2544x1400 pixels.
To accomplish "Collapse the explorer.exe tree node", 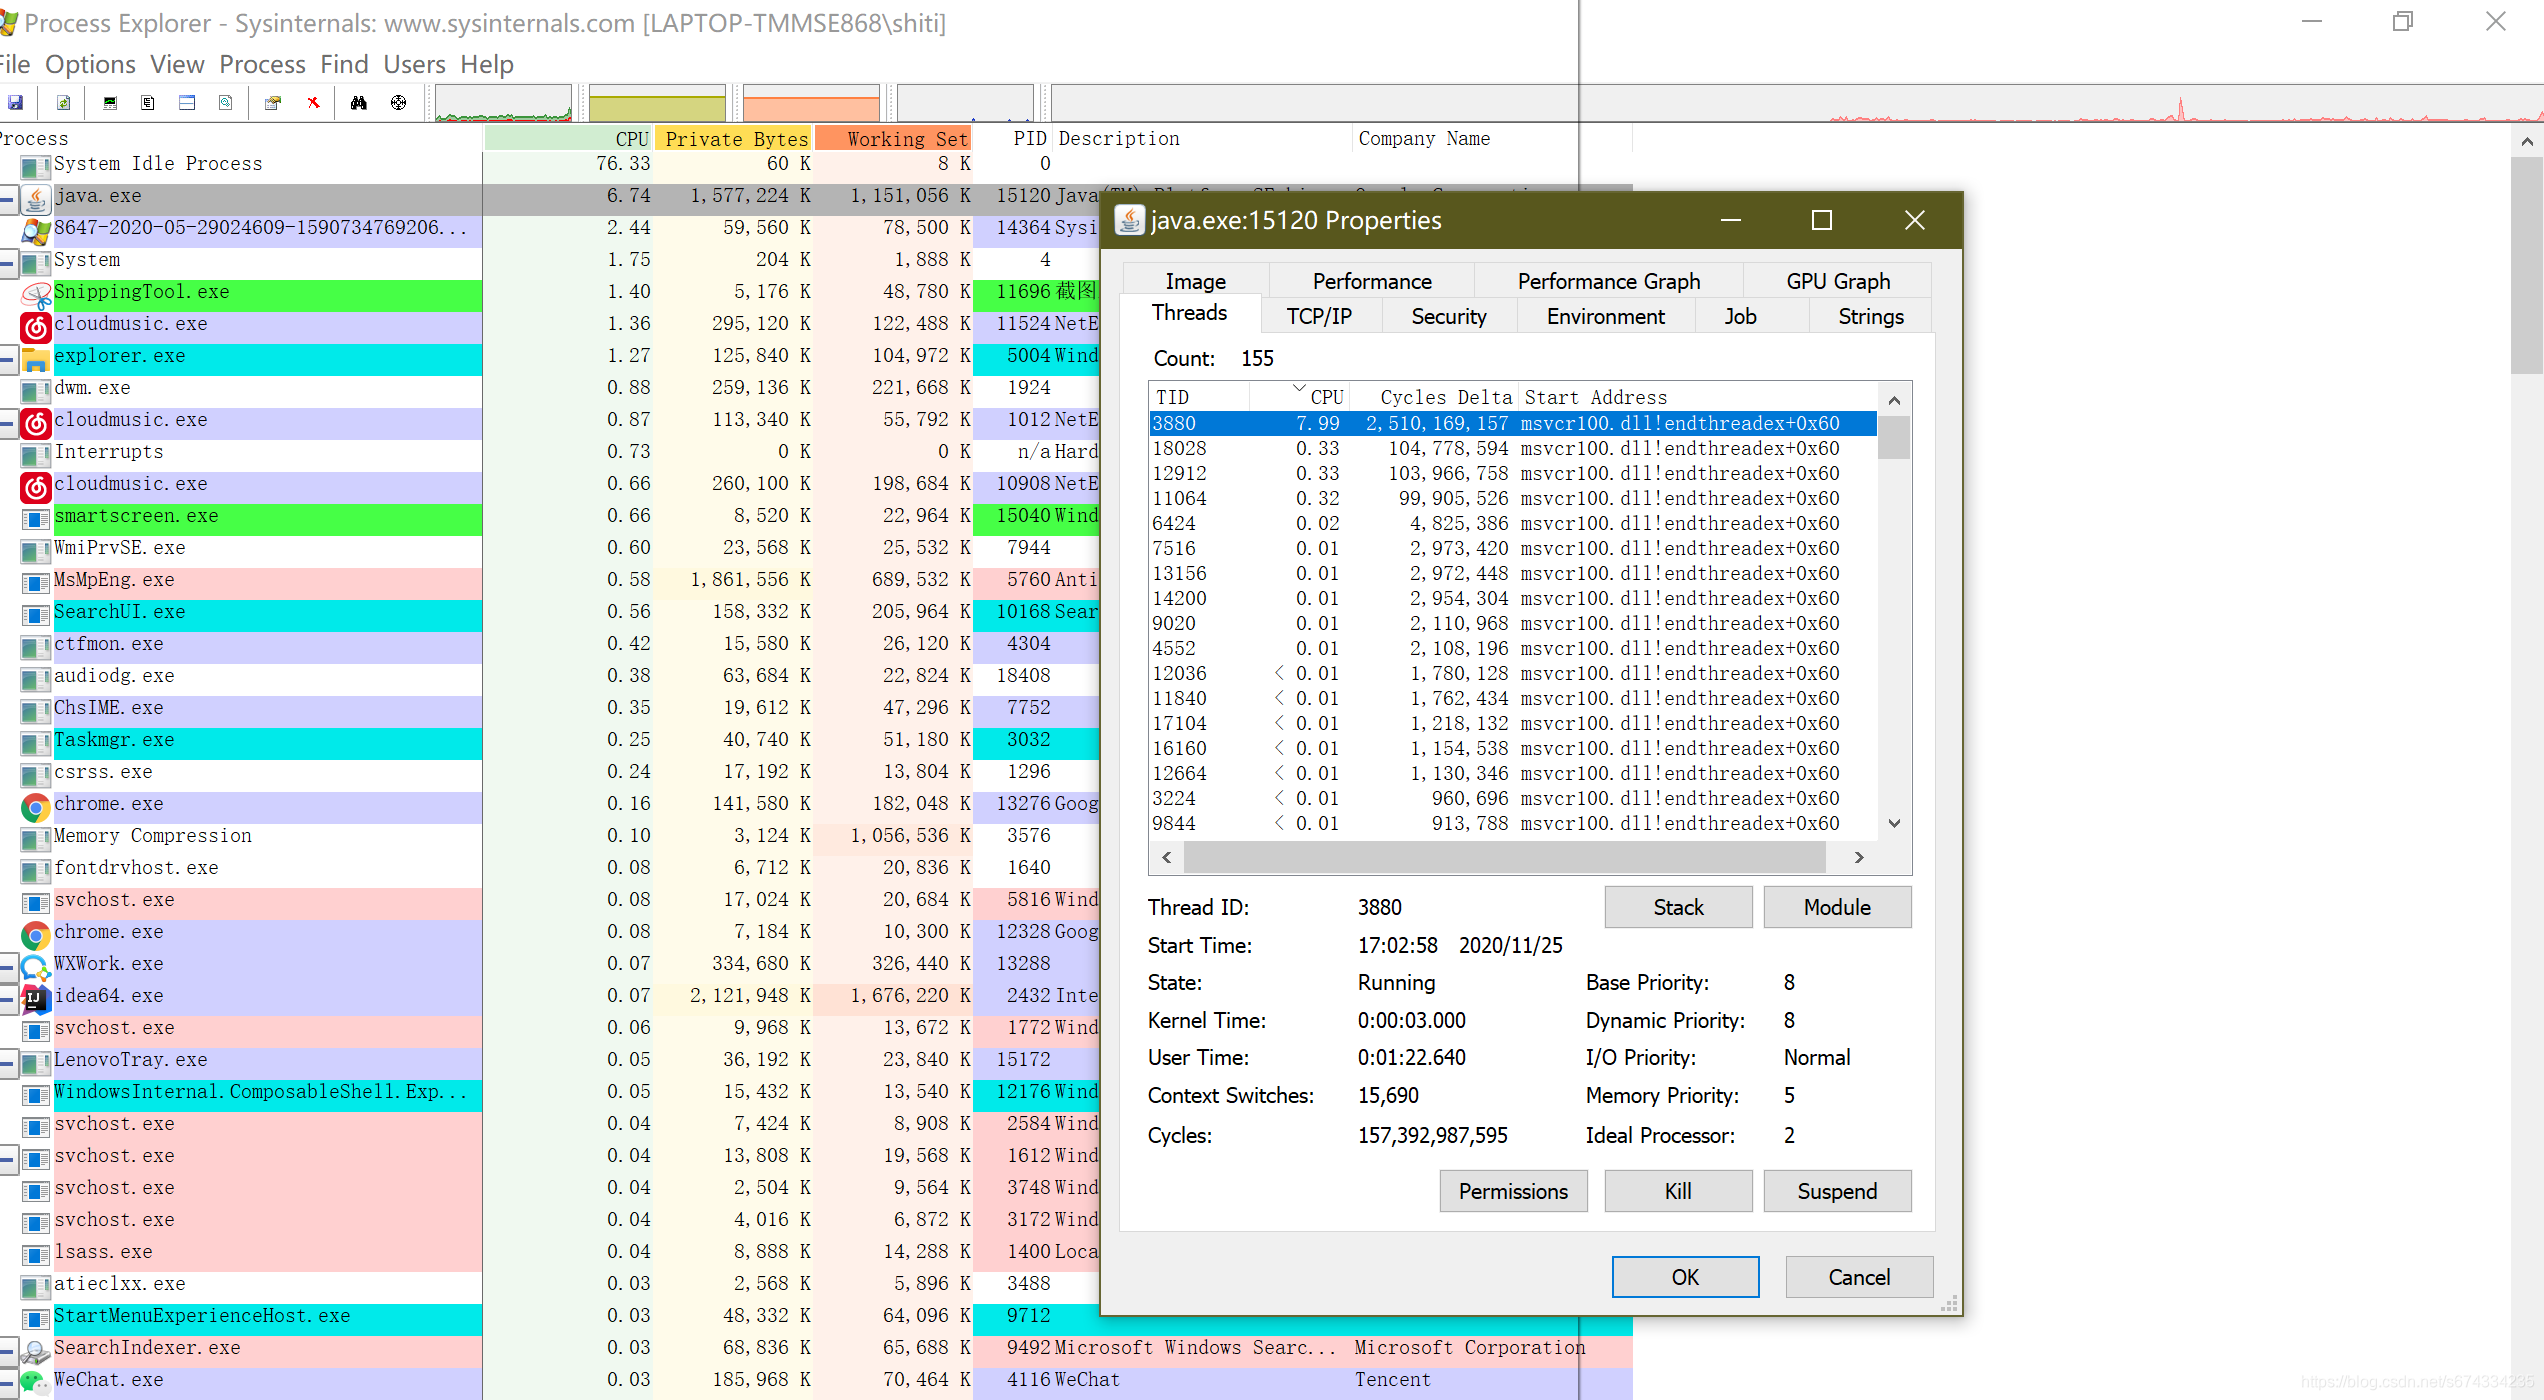I will (x=7, y=359).
